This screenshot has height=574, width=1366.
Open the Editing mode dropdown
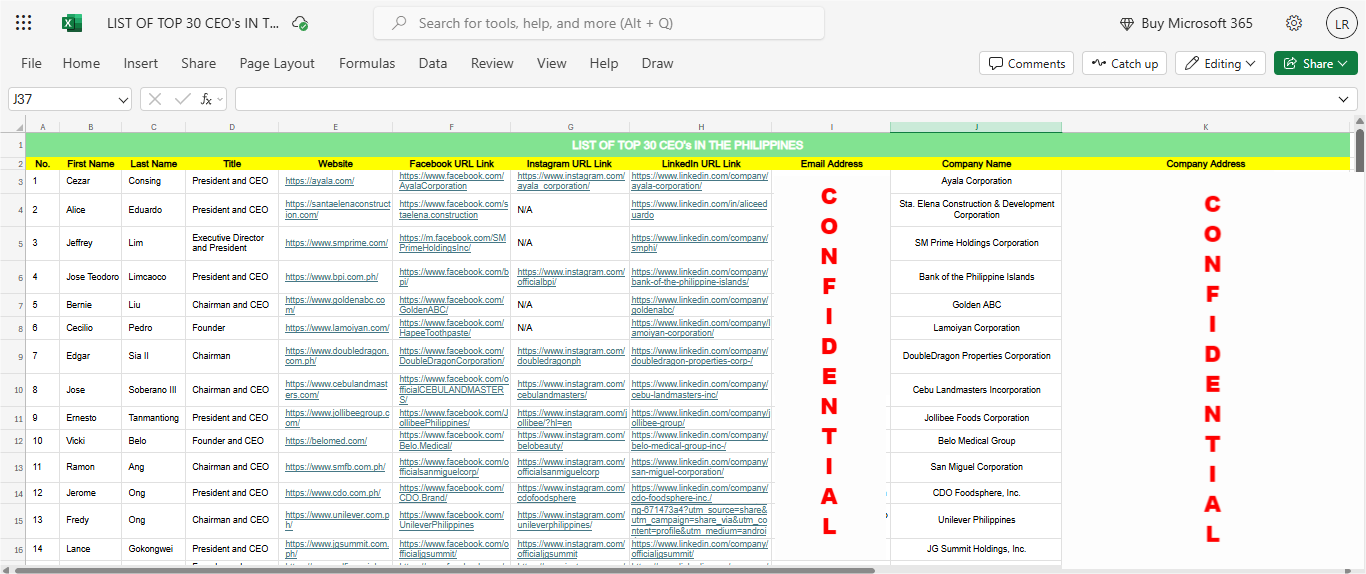(x=1220, y=63)
